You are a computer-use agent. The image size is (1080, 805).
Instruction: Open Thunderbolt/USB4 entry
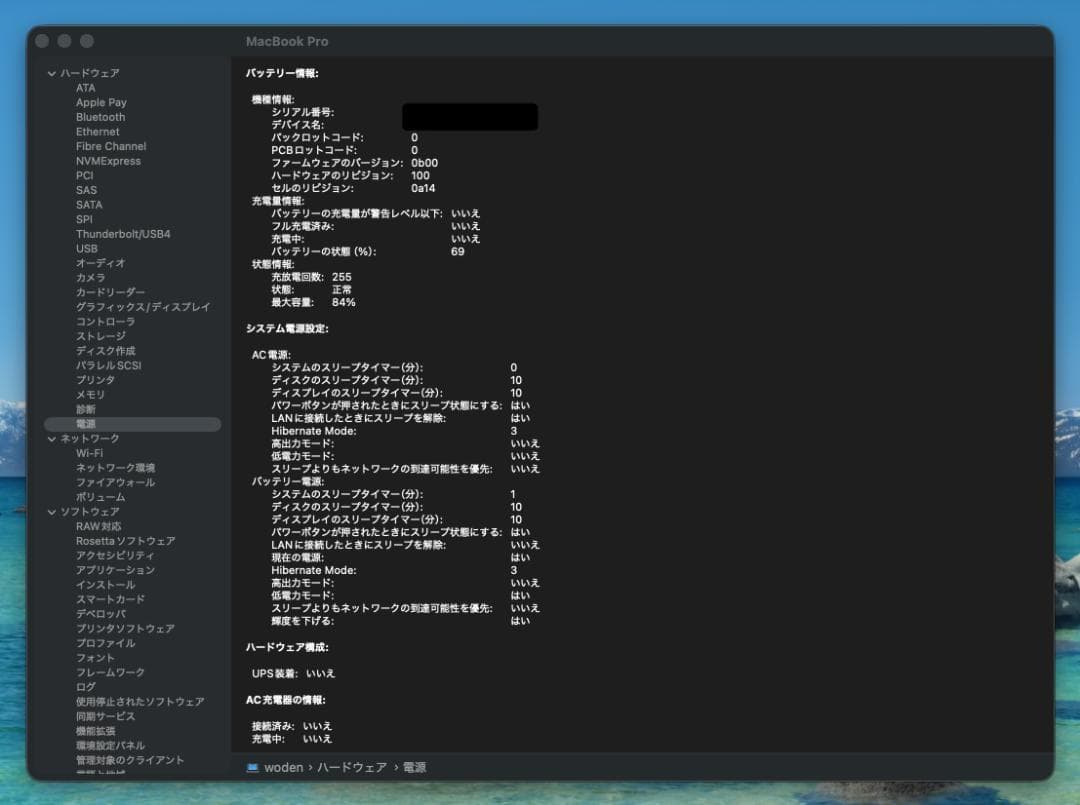[x=123, y=234]
